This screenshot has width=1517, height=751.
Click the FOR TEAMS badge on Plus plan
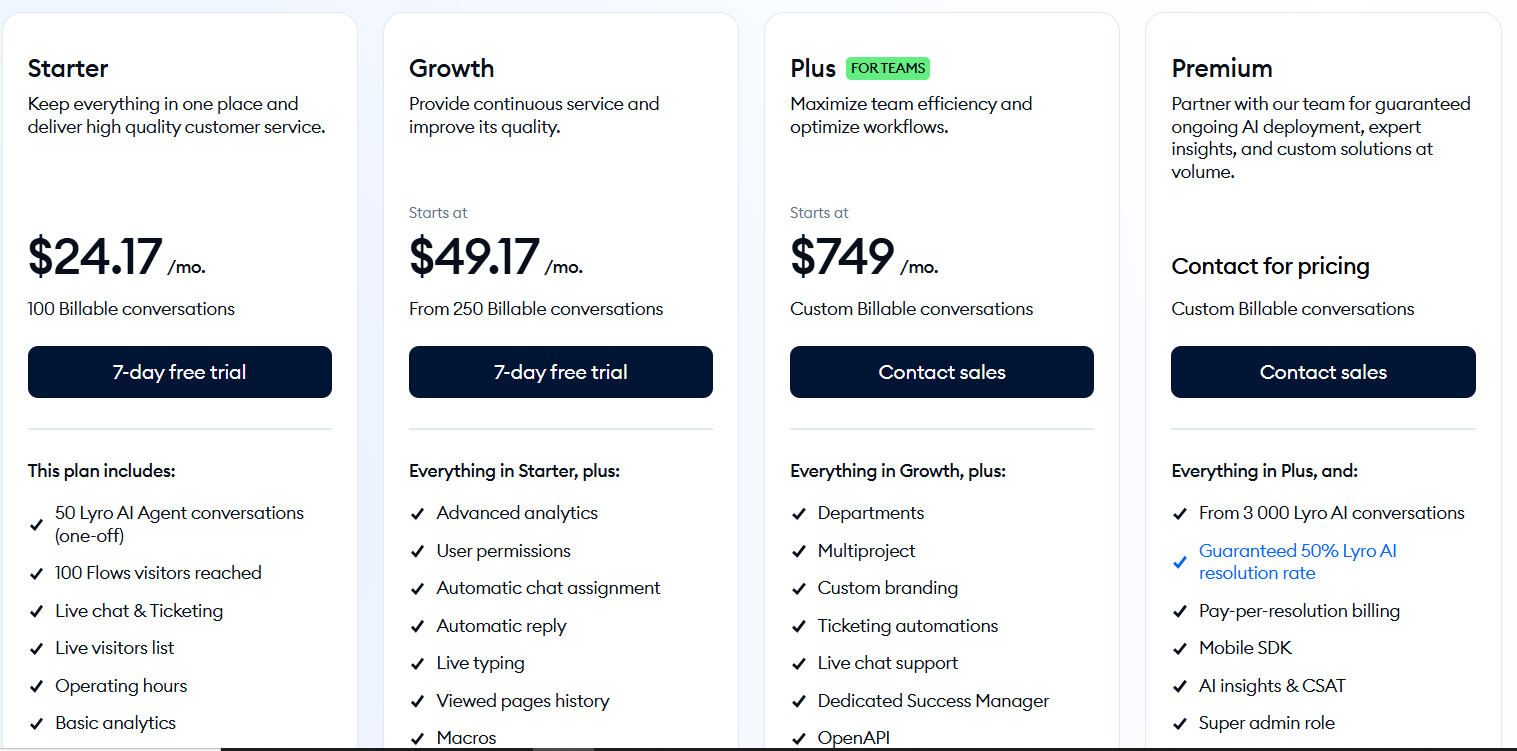pyautogui.click(x=888, y=68)
